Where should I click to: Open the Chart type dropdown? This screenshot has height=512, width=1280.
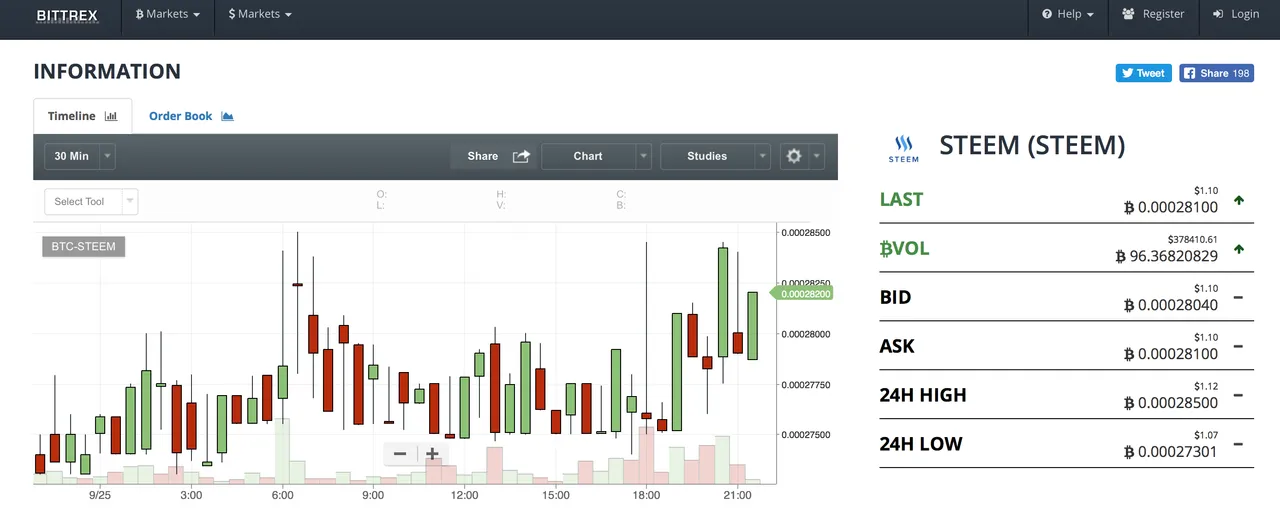(596, 156)
